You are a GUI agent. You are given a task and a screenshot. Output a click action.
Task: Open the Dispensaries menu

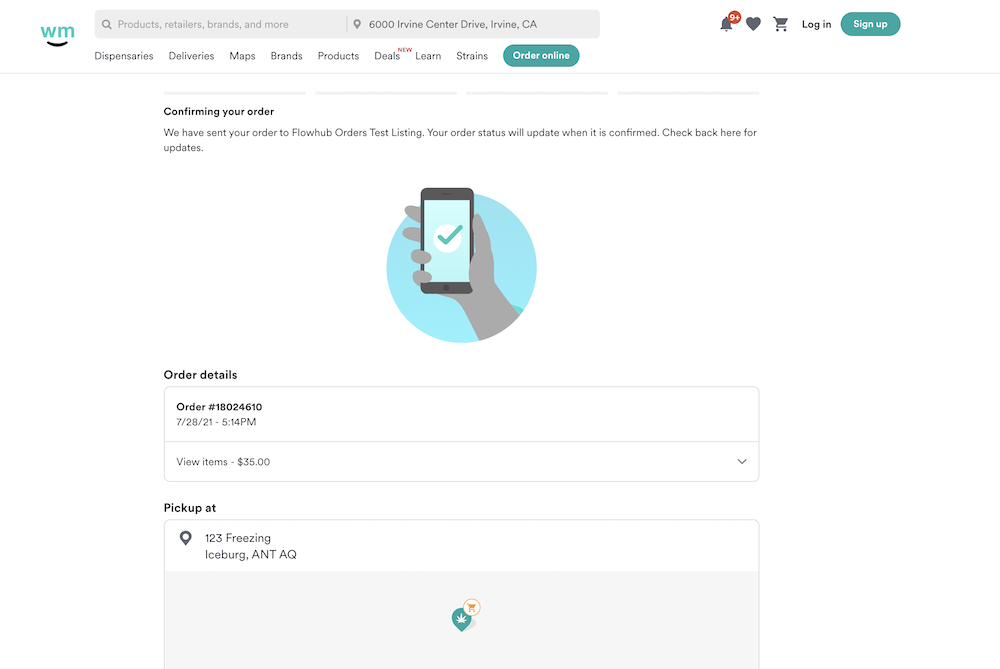pyautogui.click(x=123, y=56)
